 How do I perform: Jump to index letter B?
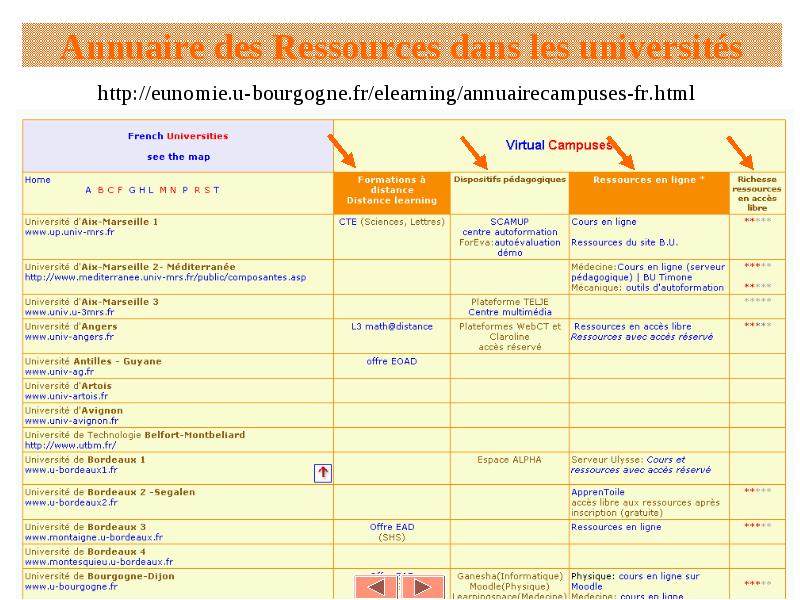tap(101, 190)
